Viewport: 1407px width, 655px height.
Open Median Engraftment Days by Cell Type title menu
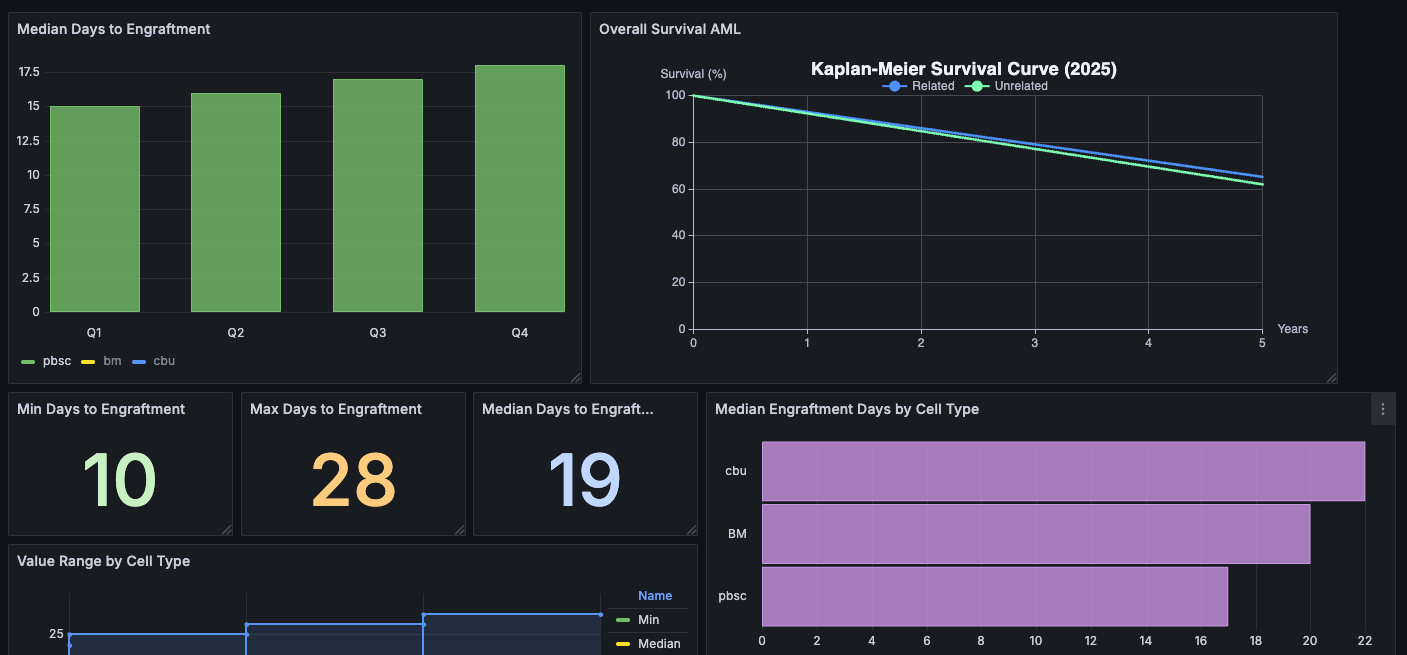(x=846, y=409)
